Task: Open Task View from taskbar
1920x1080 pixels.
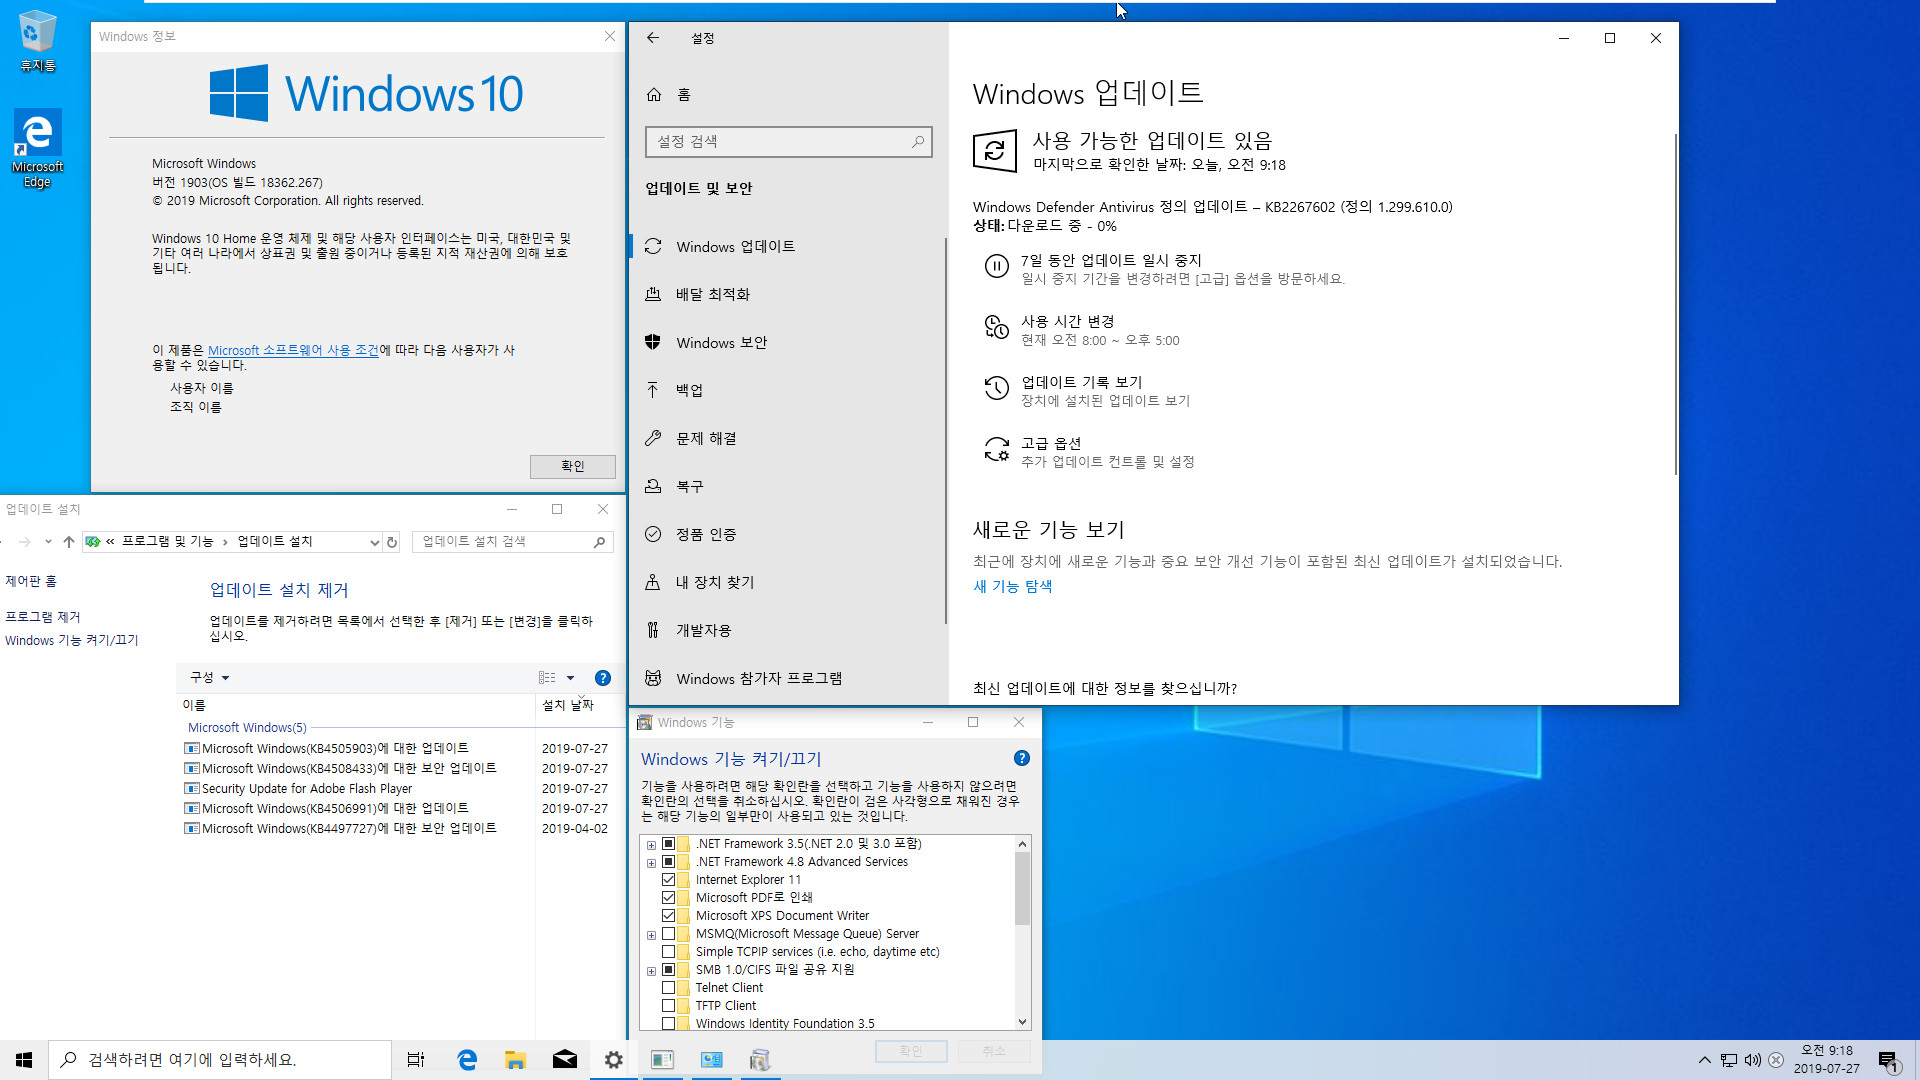Action: (416, 1060)
